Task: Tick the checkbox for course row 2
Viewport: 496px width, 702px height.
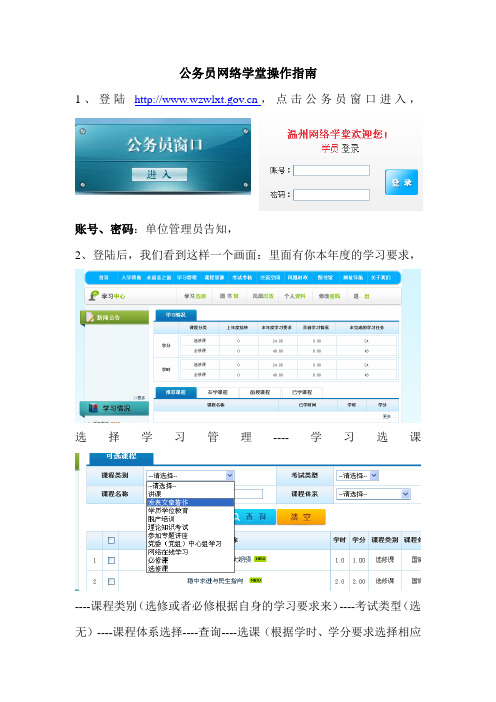Action: click(x=111, y=581)
